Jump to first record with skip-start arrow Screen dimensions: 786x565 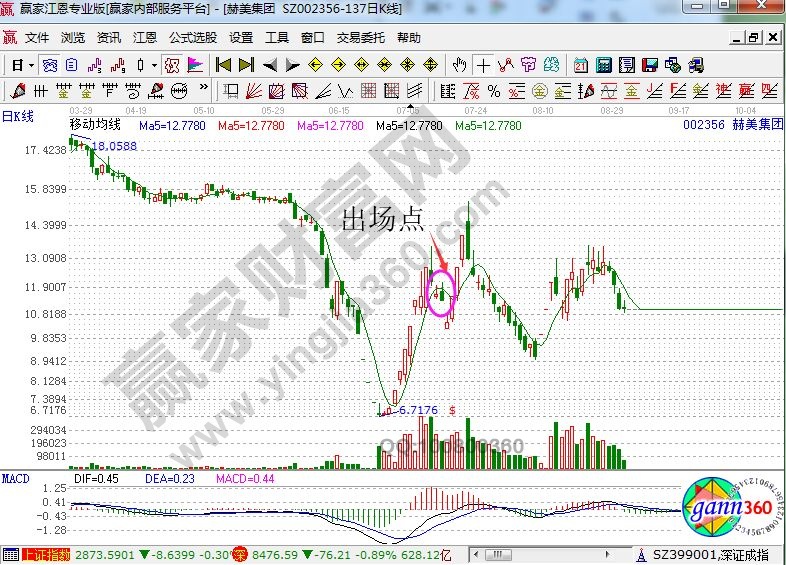click(224, 65)
